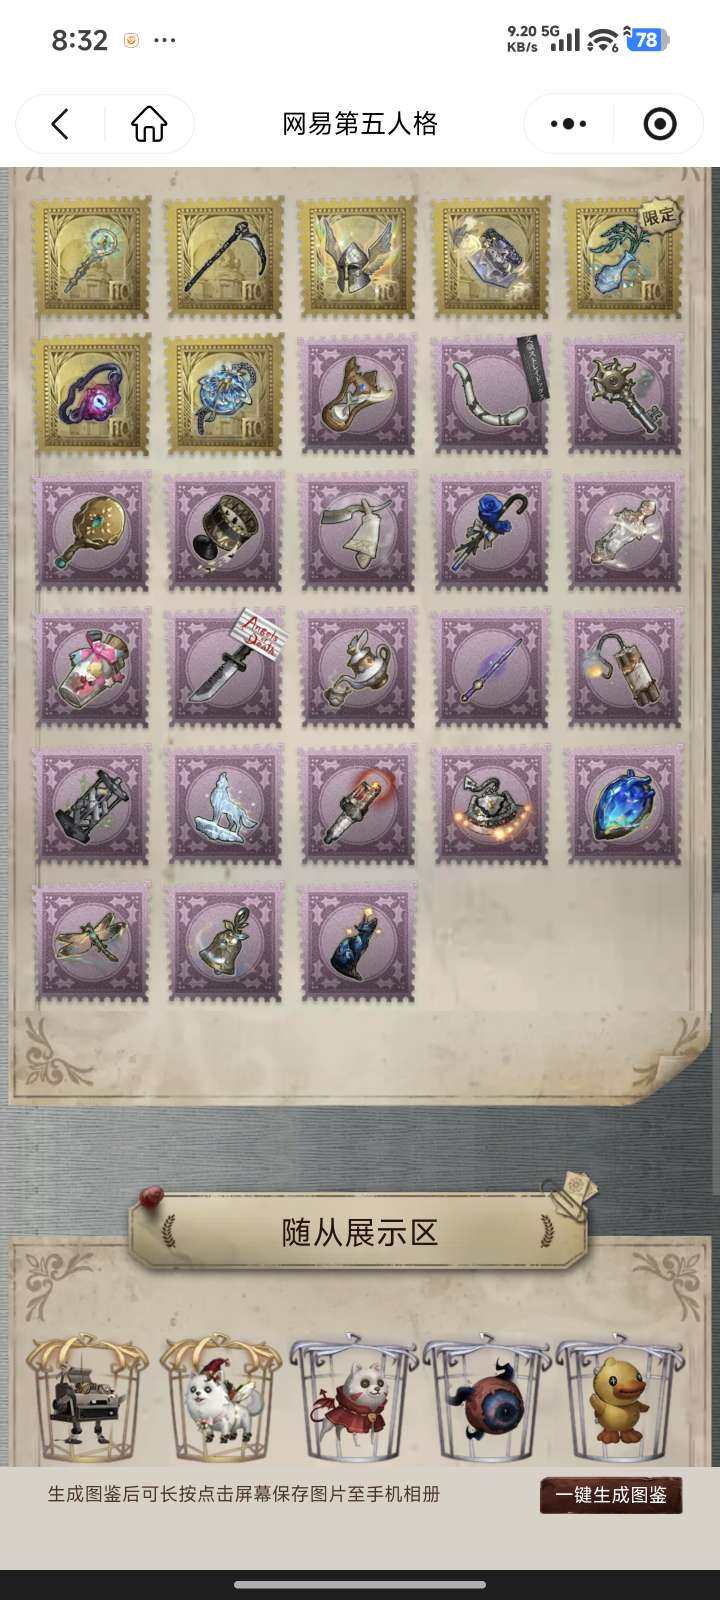Tap the home icon in the header

pyautogui.click(x=149, y=124)
